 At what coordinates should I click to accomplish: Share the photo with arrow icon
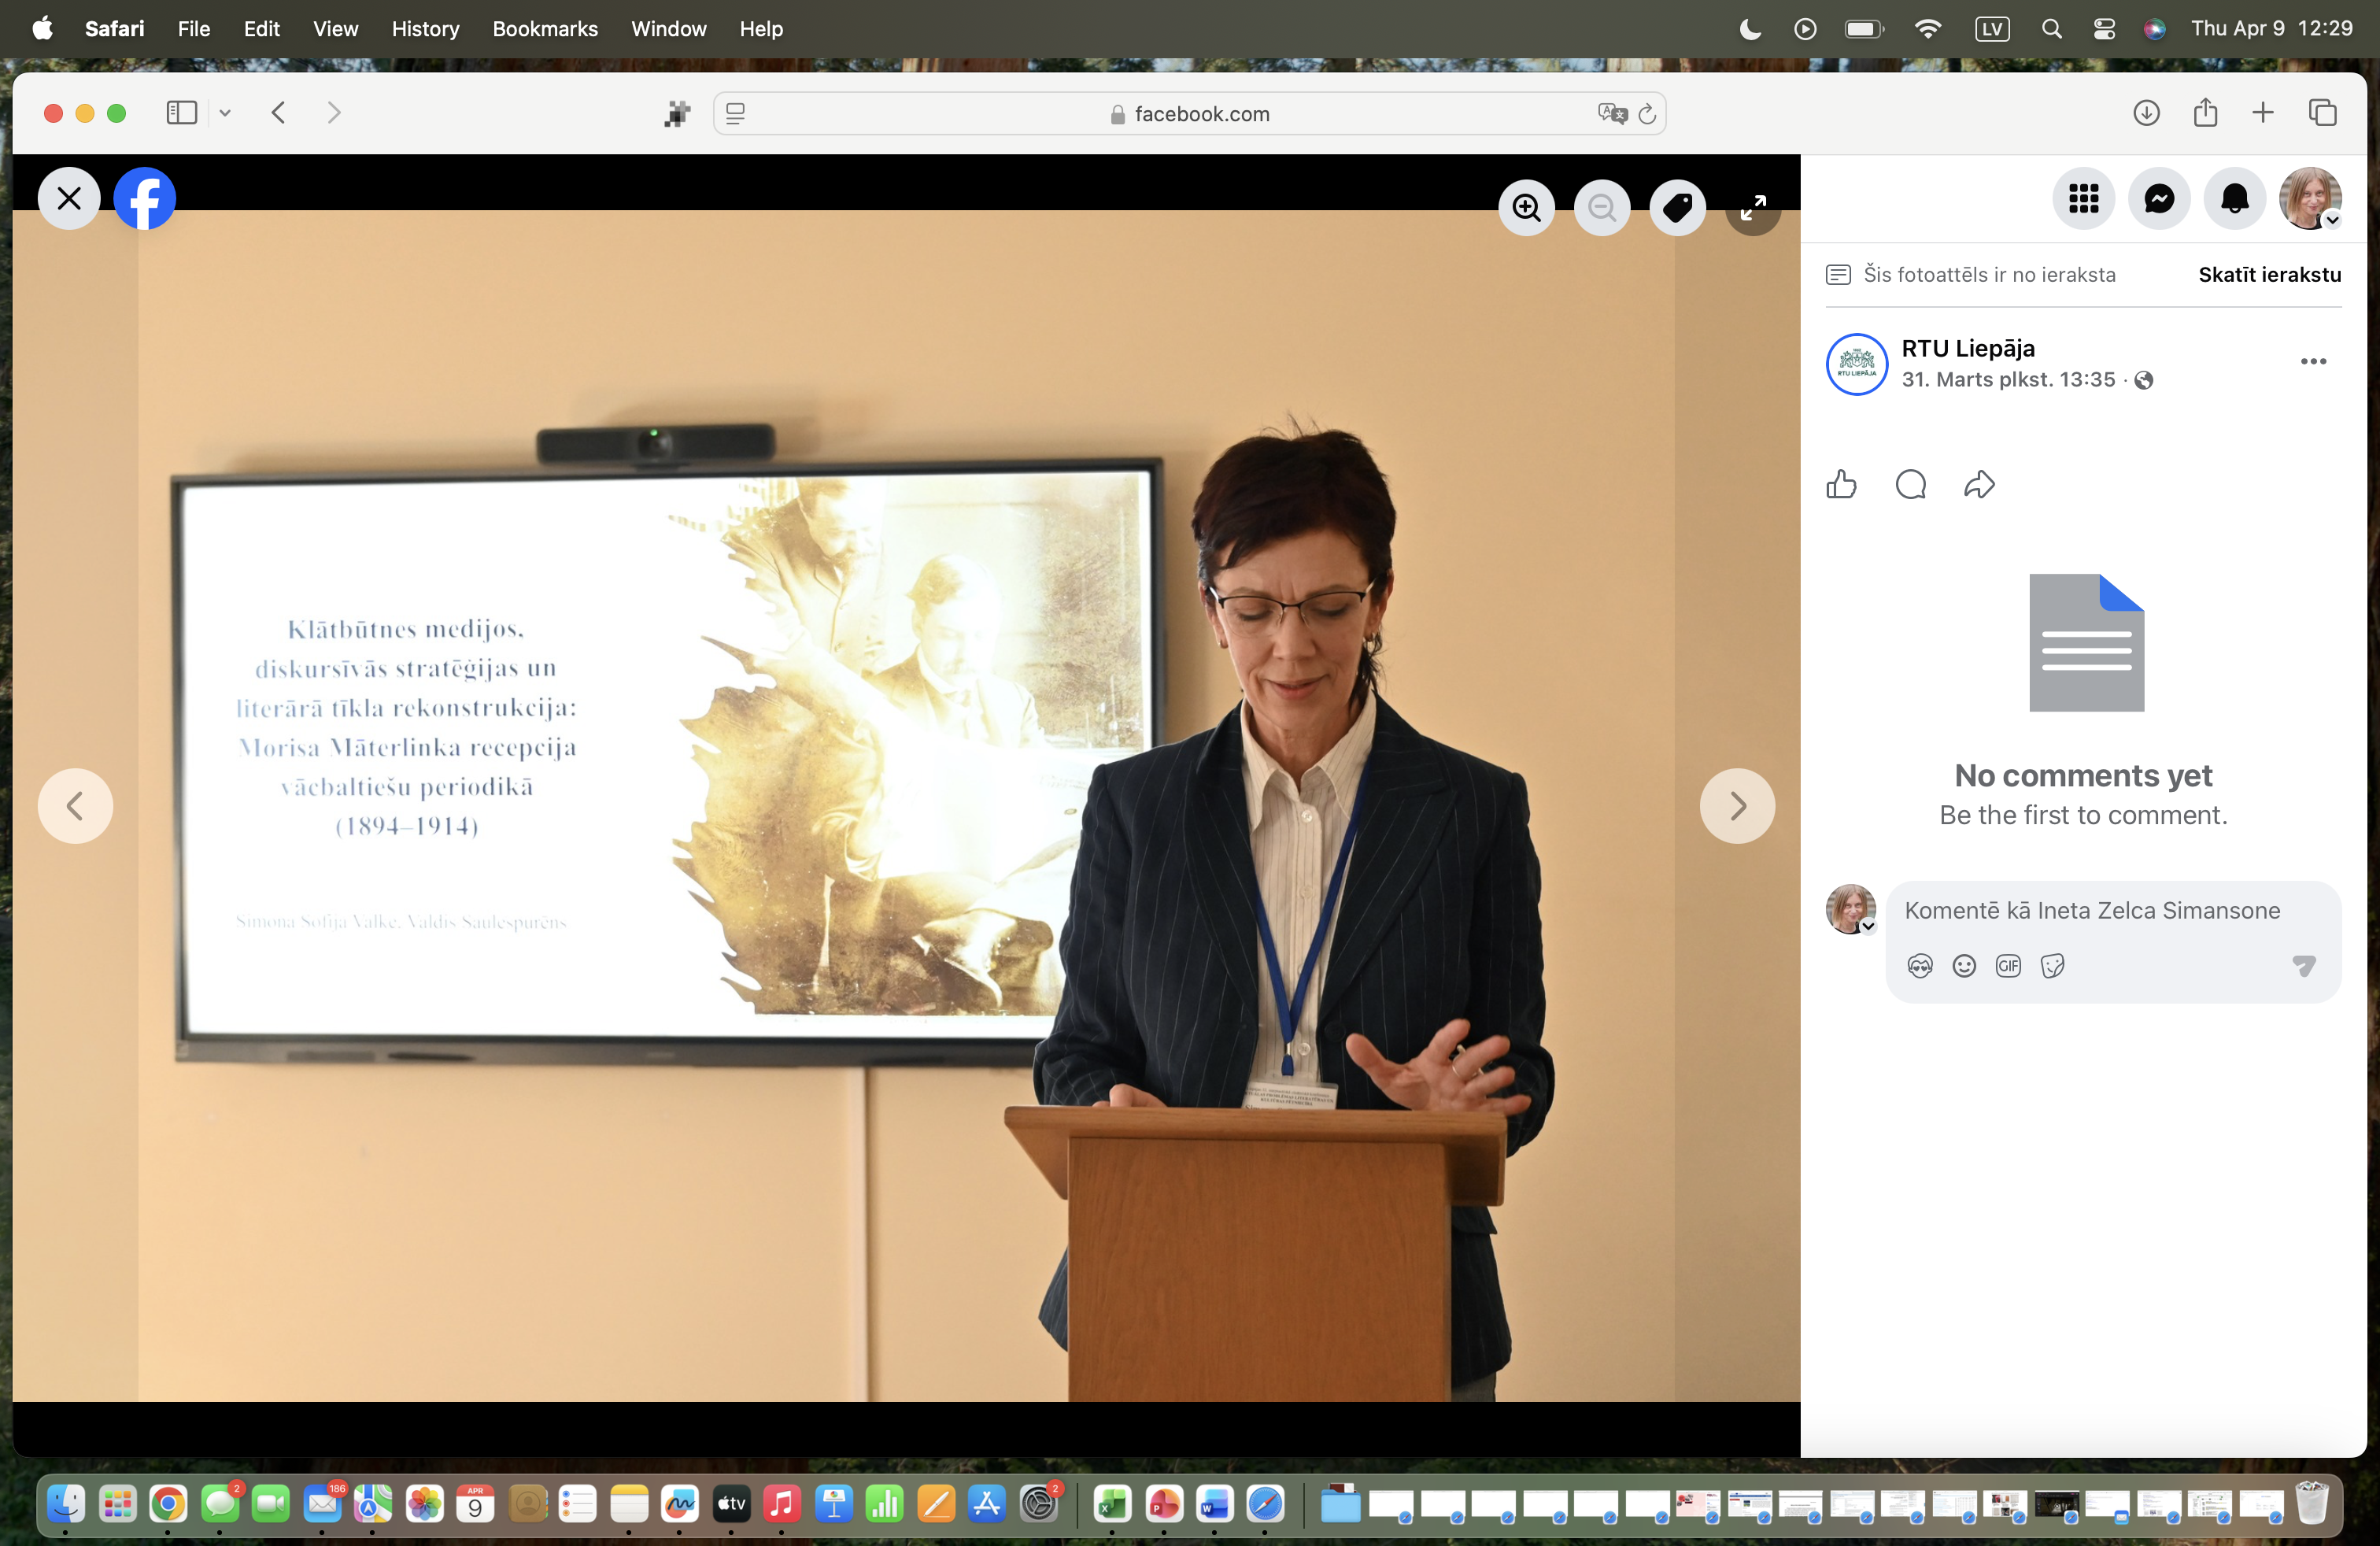1979,485
